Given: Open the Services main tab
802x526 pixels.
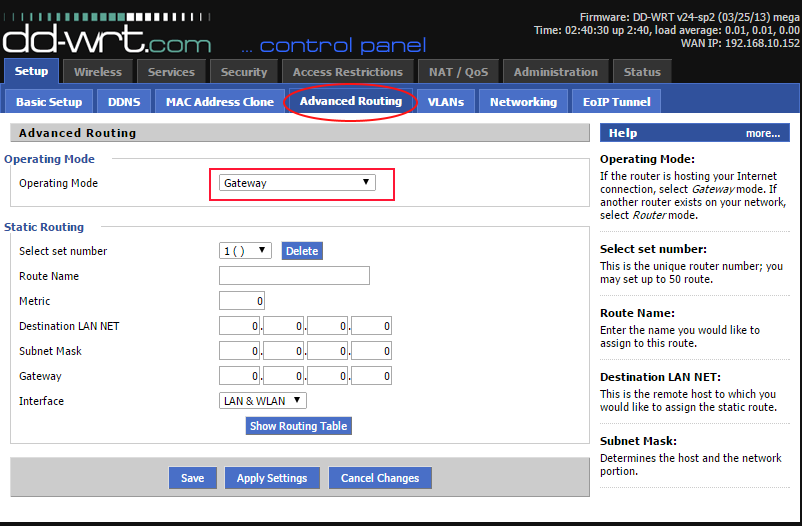Looking at the screenshot, I should [x=171, y=72].
